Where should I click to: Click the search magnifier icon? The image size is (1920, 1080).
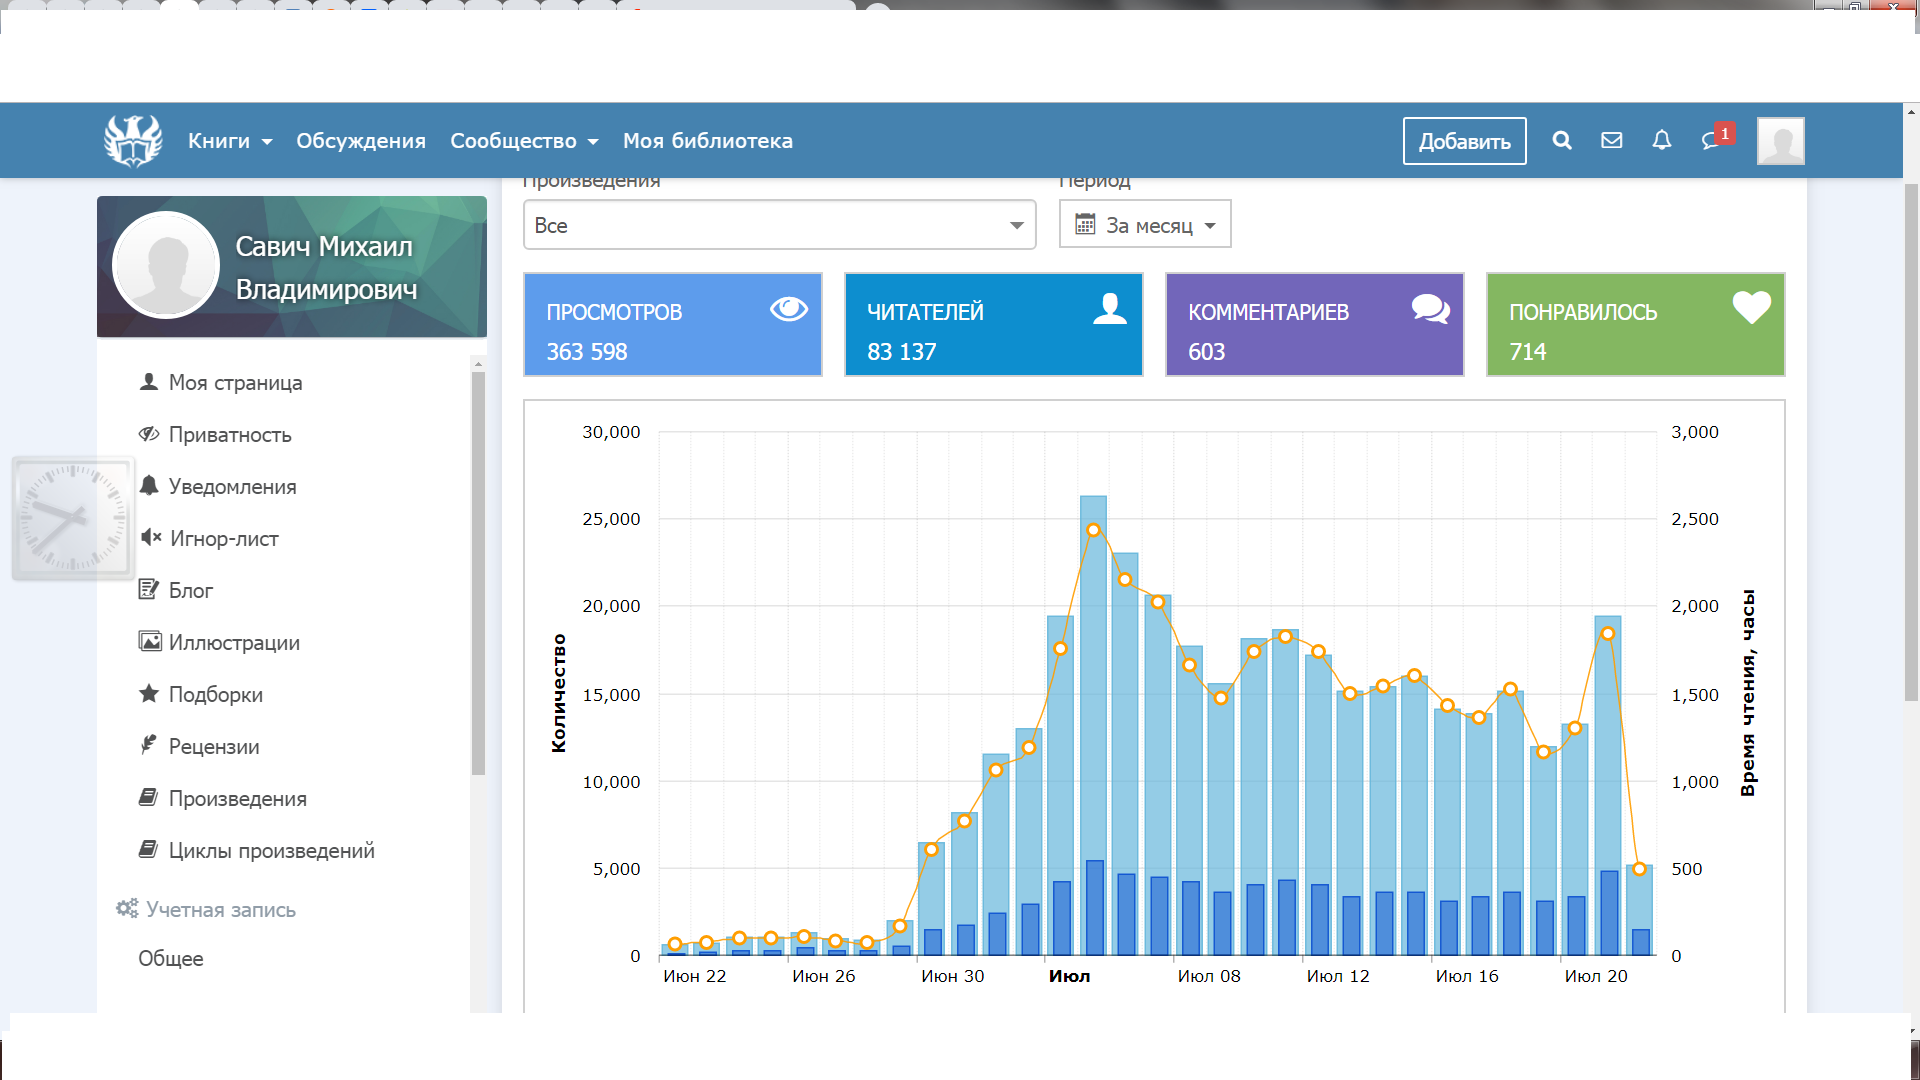[1562, 141]
